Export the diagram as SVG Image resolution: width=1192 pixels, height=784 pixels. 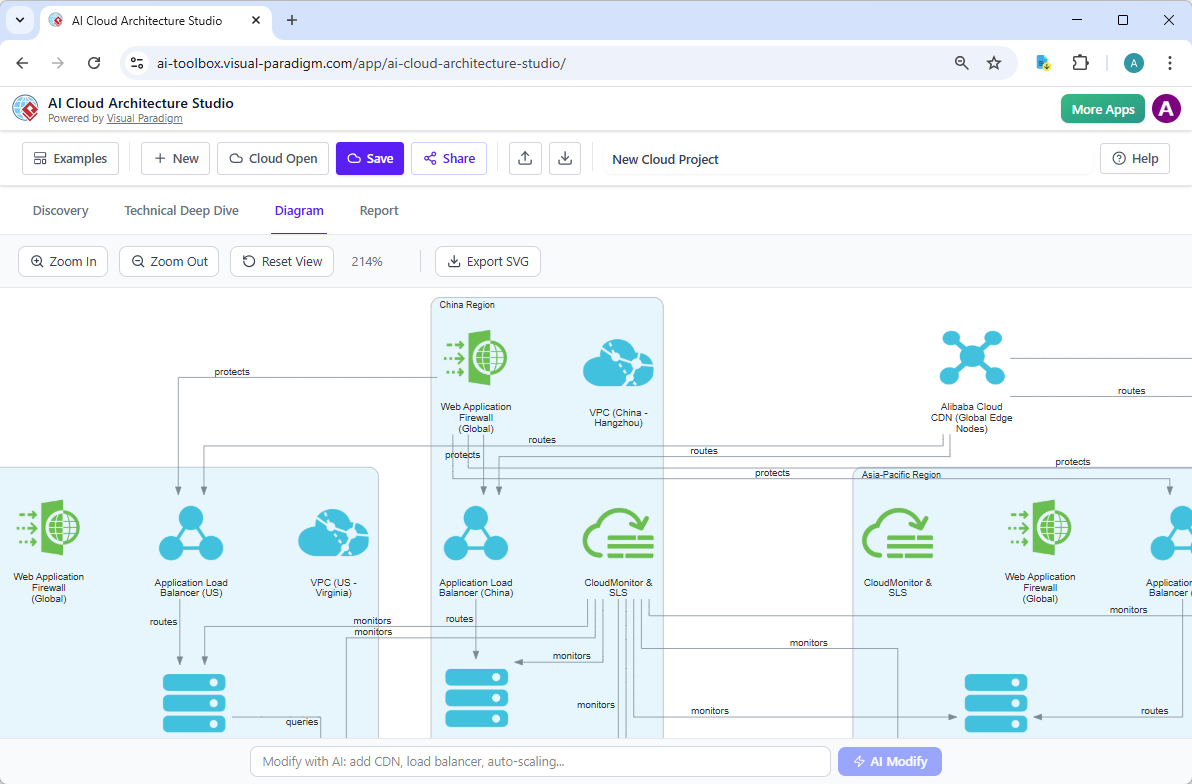coord(488,261)
